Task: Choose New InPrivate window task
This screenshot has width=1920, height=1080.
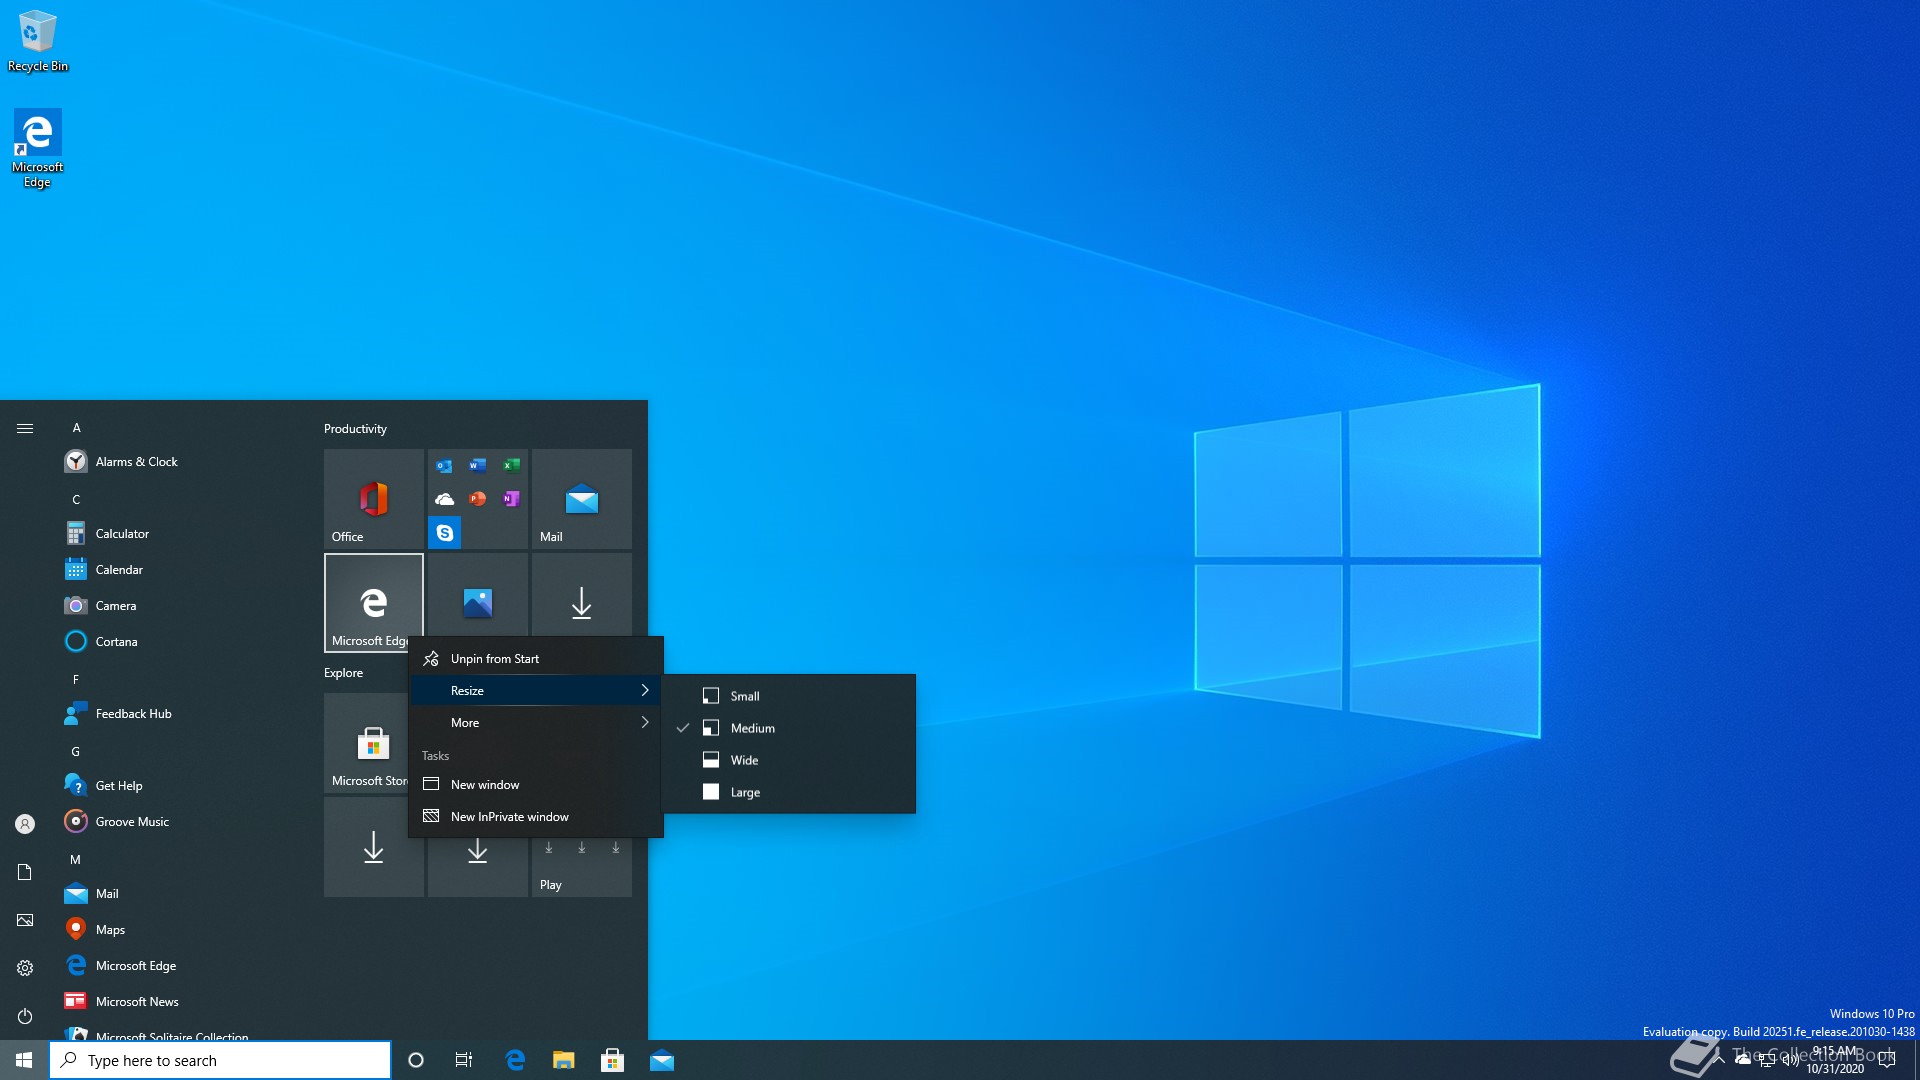Action: [536, 816]
